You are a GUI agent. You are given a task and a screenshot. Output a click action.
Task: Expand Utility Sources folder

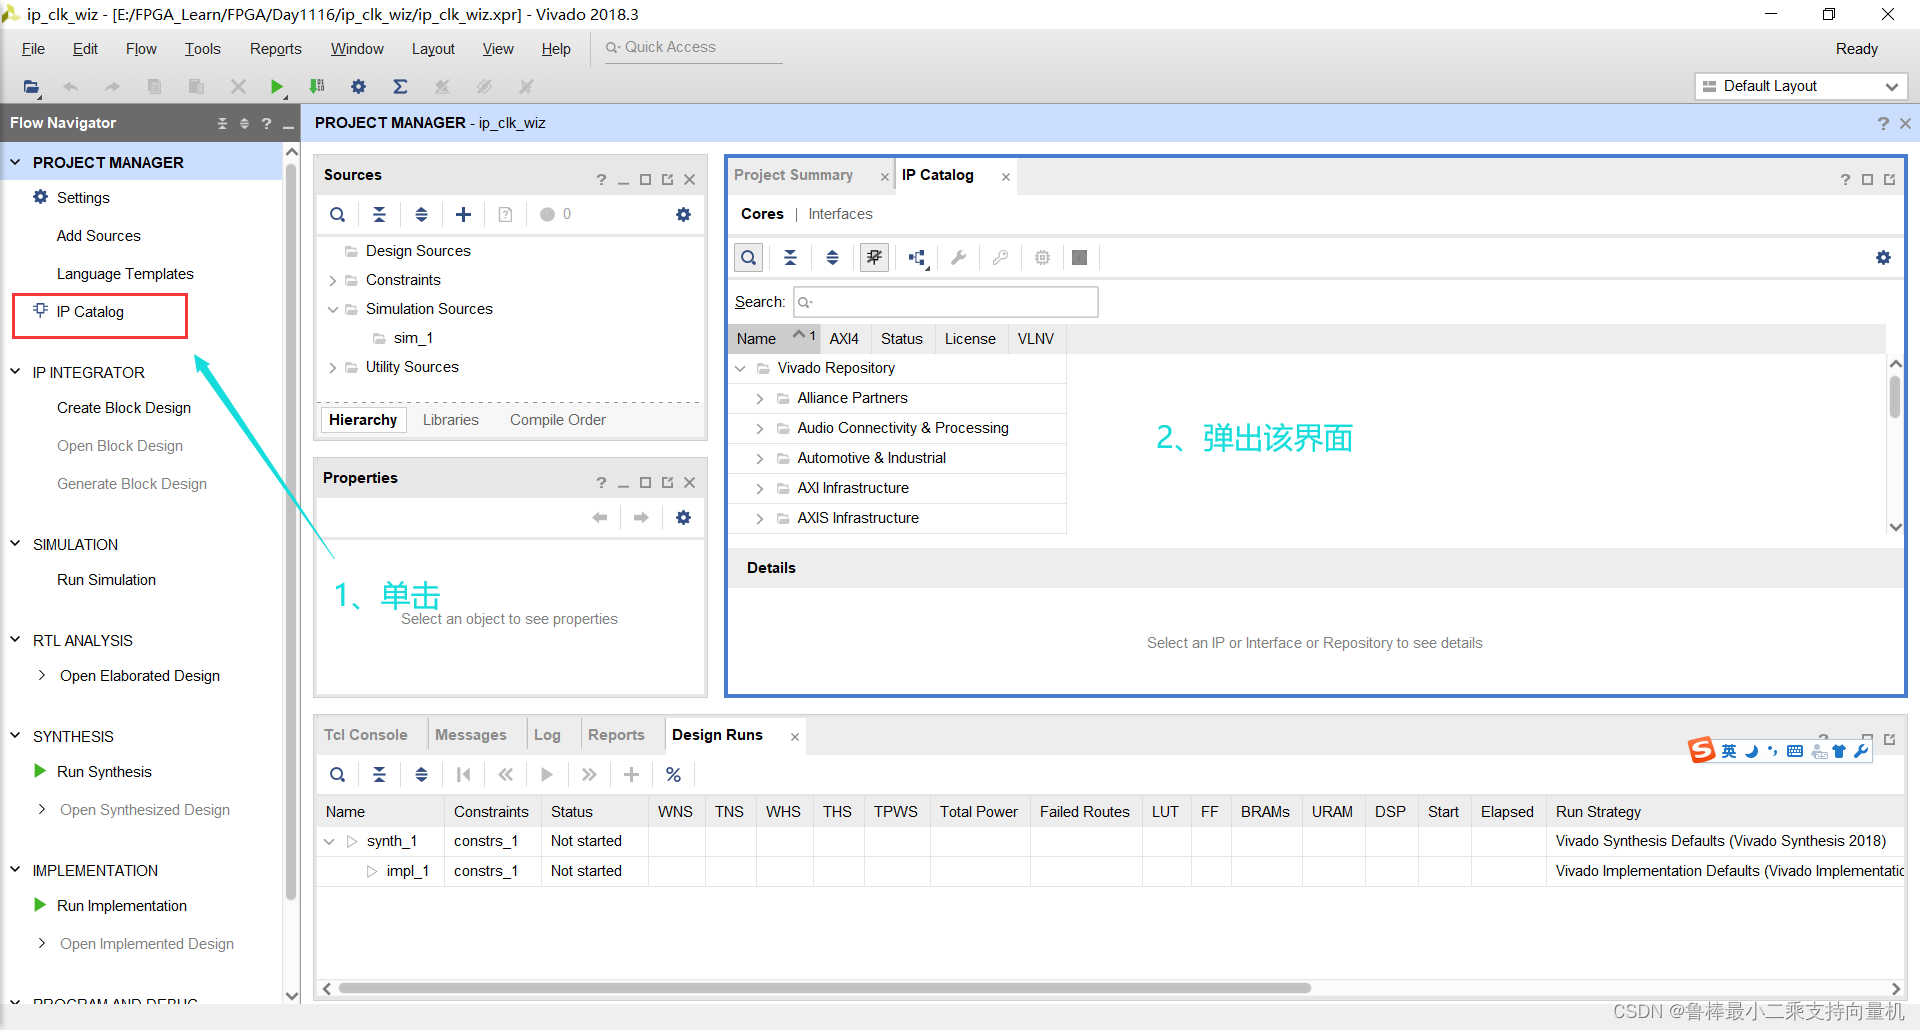click(333, 368)
